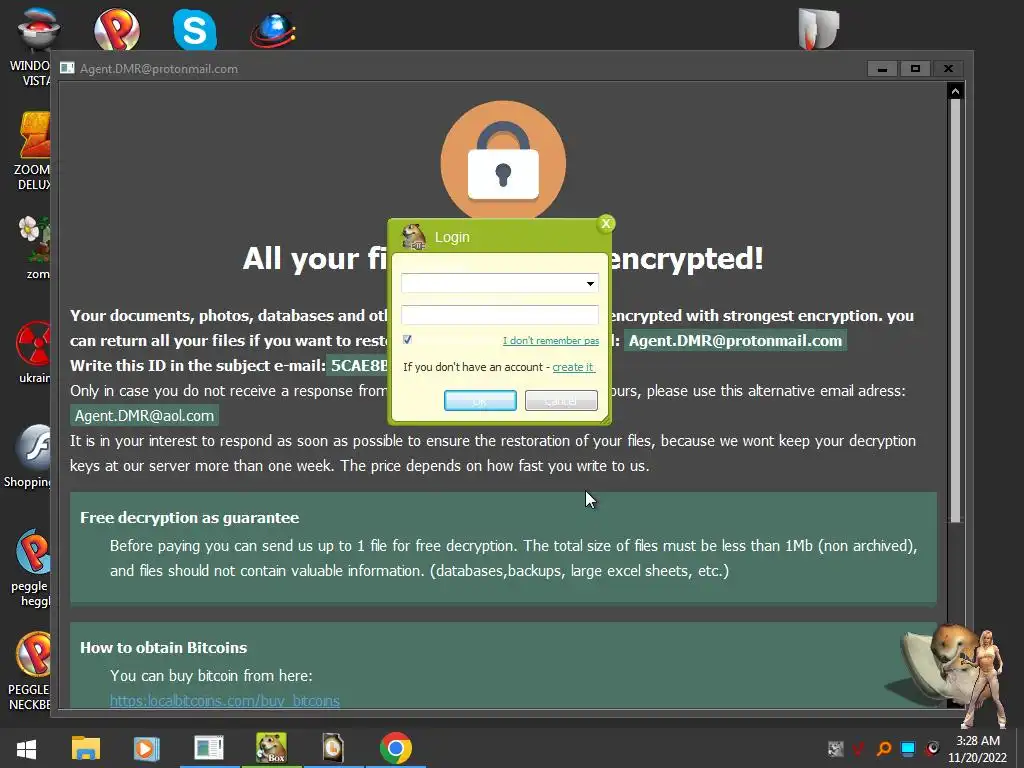
Task: Click the gray Cancel button in Login
Action: pyautogui.click(x=561, y=400)
